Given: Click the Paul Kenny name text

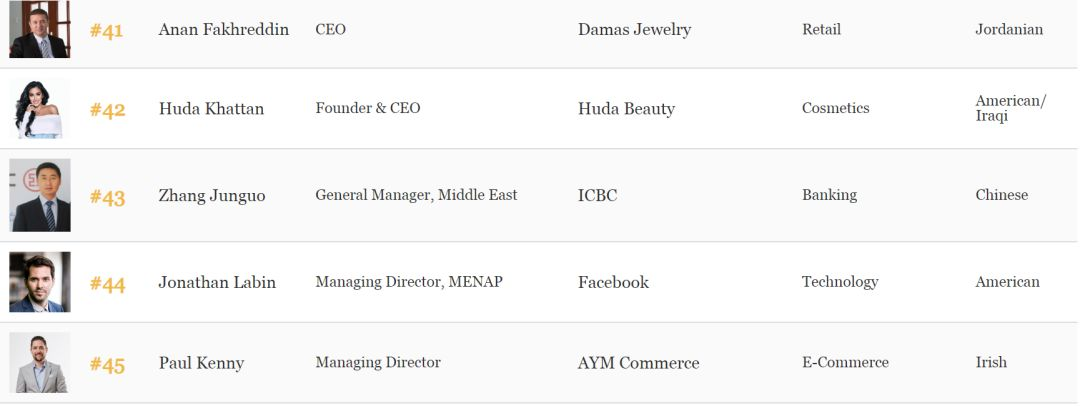Looking at the screenshot, I should coord(201,363).
